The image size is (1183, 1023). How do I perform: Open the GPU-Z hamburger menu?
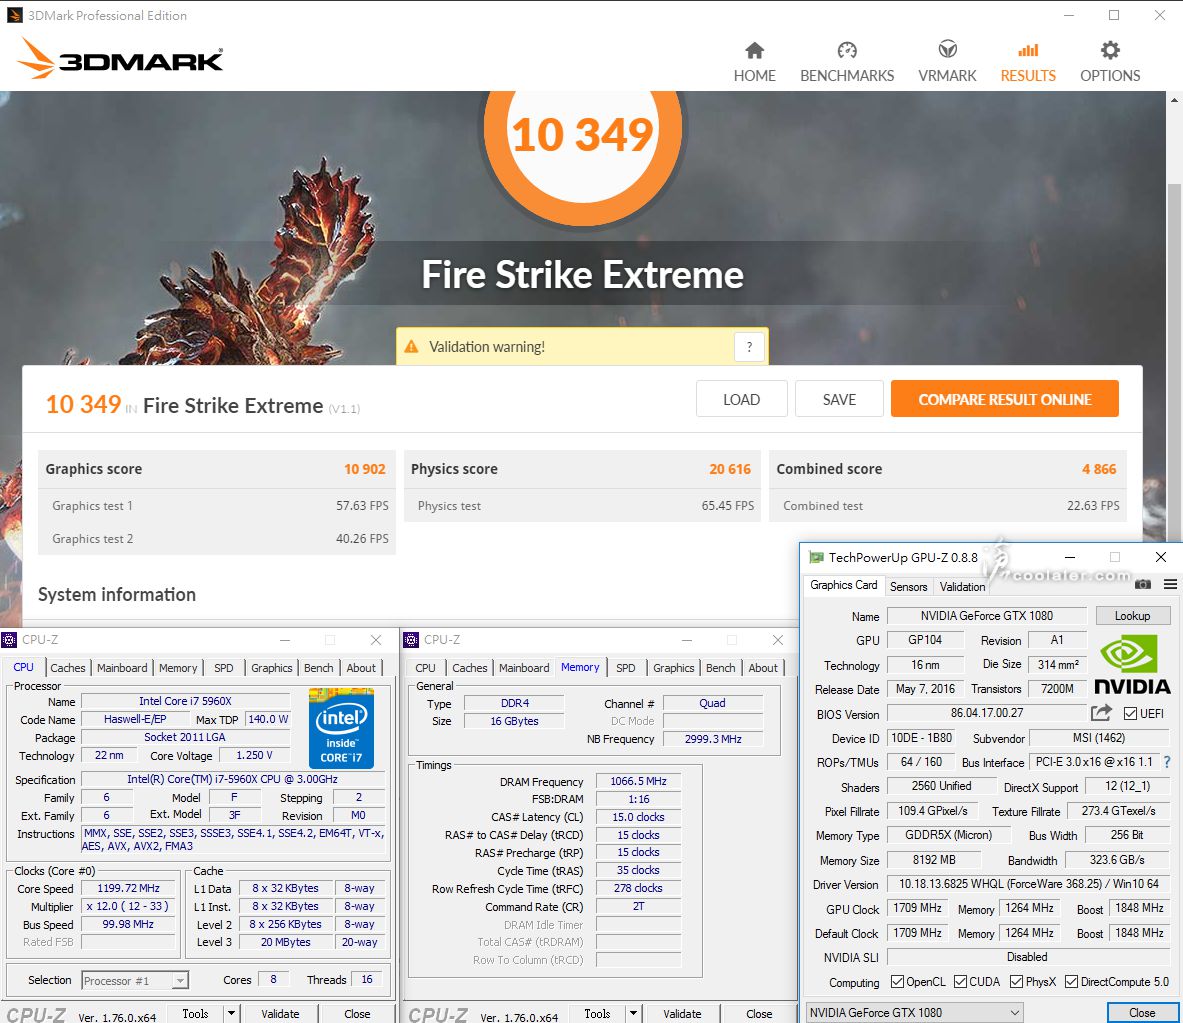[x=1170, y=584]
